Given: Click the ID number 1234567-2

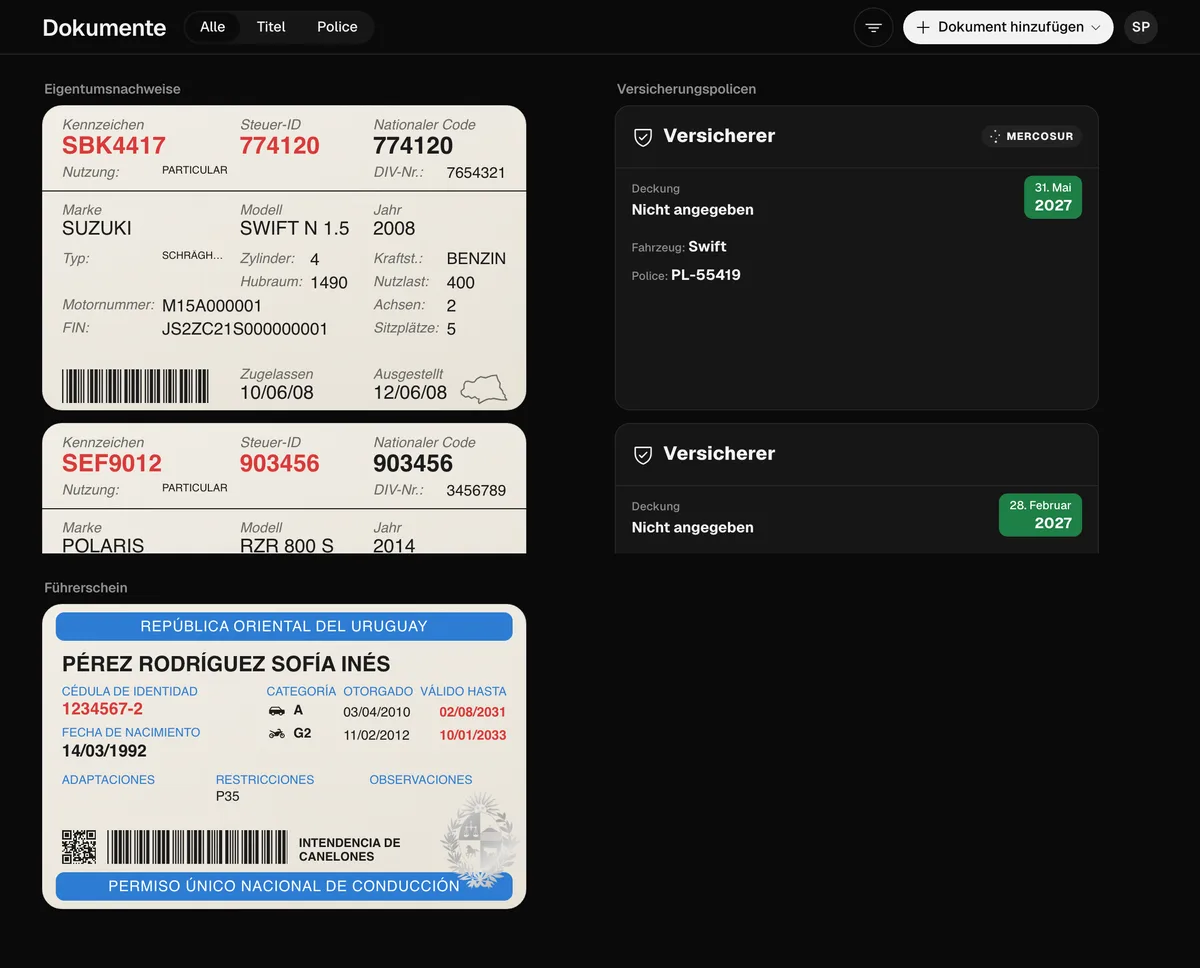Looking at the screenshot, I should click(x=102, y=709).
